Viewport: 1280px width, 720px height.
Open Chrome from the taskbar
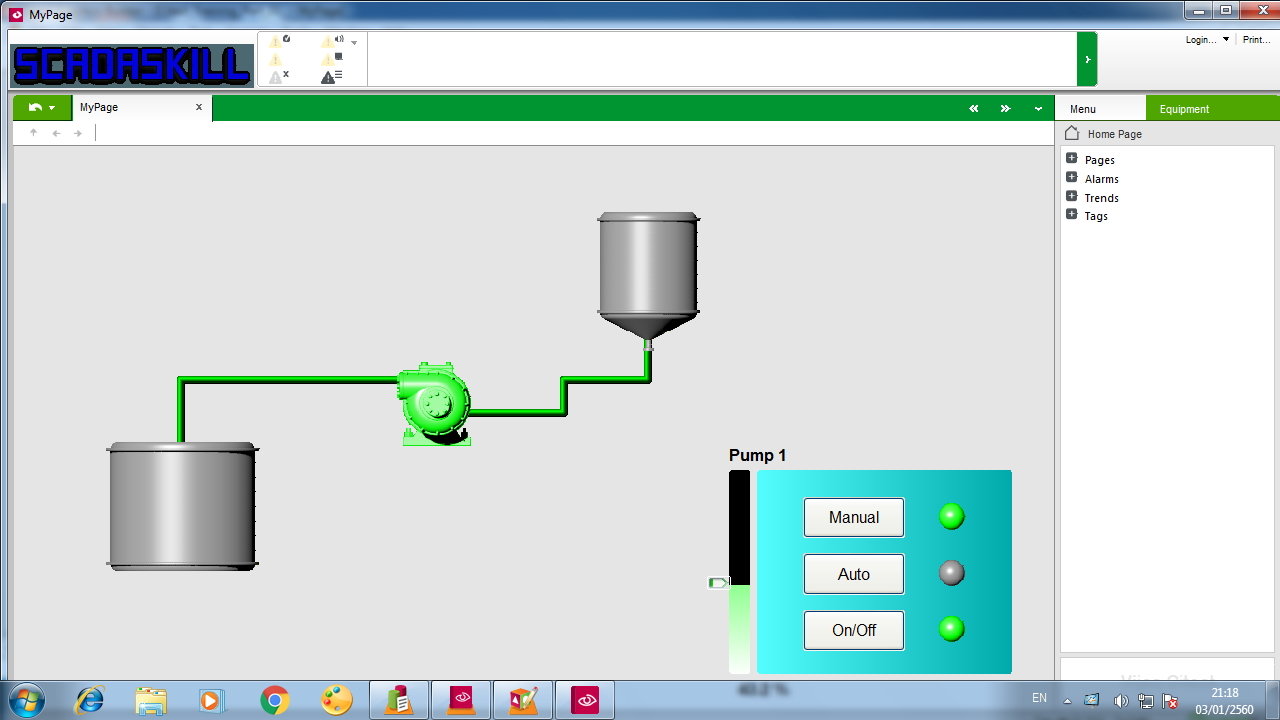click(x=273, y=700)
